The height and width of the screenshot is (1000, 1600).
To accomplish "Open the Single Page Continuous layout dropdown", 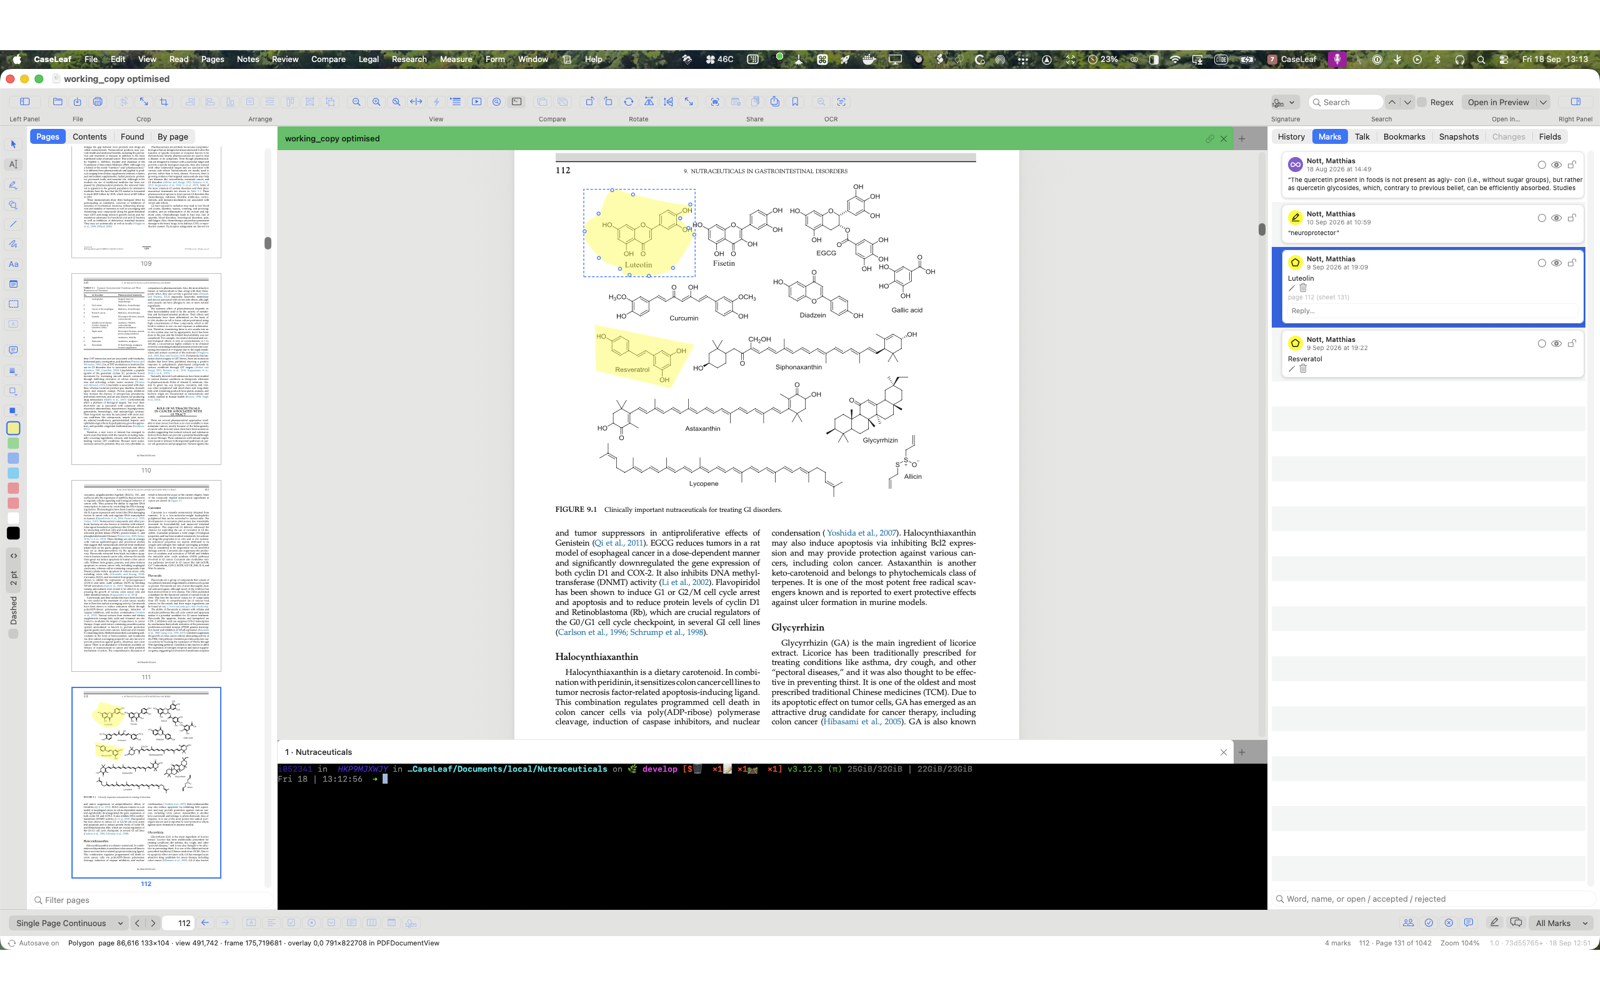I will 68,924.
